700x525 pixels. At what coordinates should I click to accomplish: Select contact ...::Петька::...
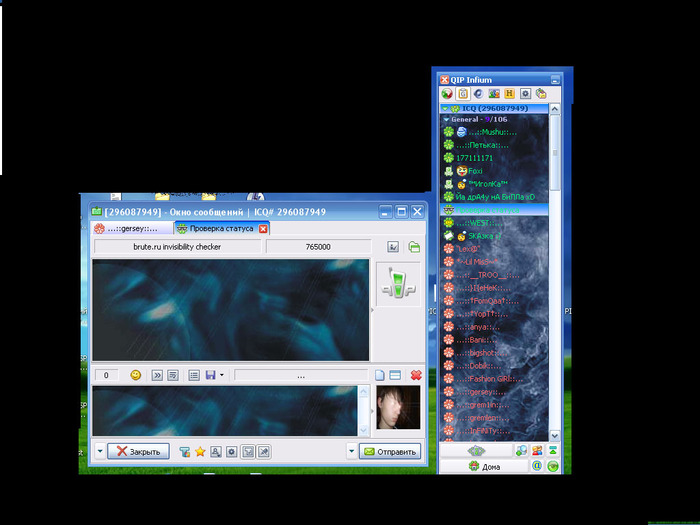coord(494,145)
